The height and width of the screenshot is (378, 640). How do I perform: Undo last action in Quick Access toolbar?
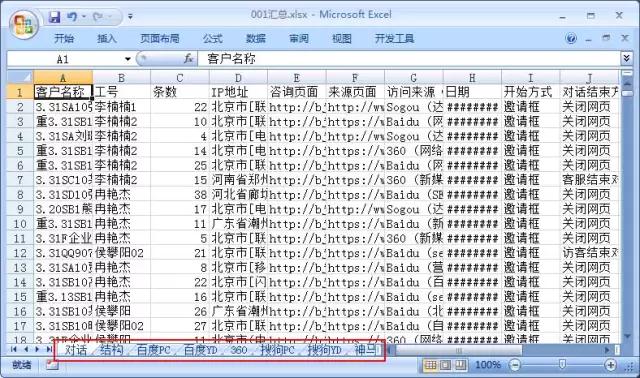[72, 17]
